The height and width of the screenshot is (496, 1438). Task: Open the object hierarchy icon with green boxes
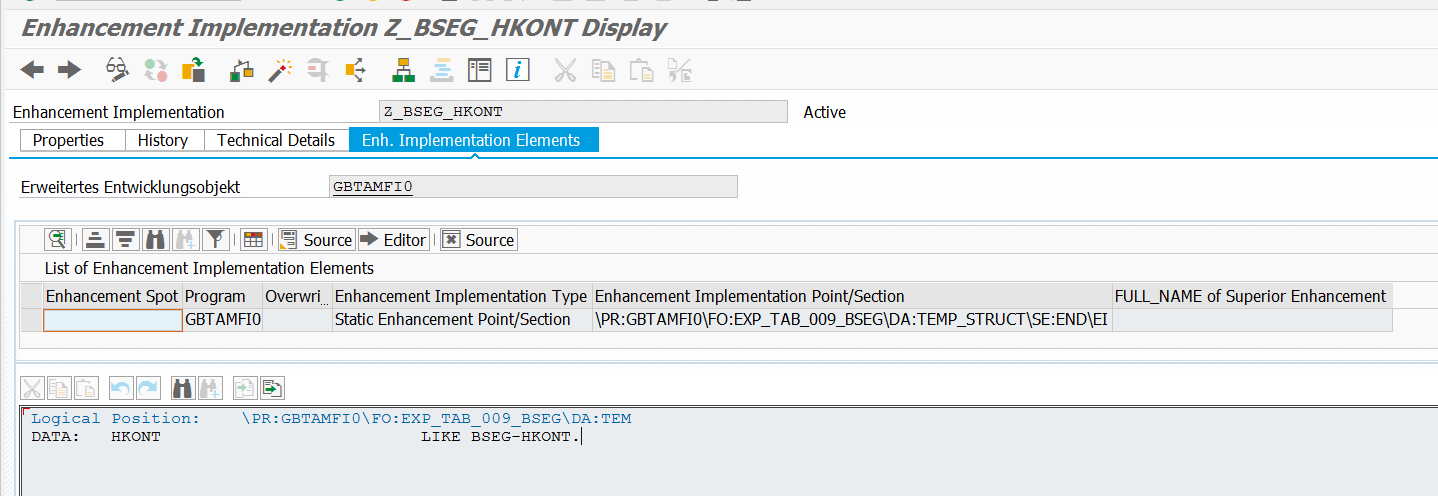point(404,70)
